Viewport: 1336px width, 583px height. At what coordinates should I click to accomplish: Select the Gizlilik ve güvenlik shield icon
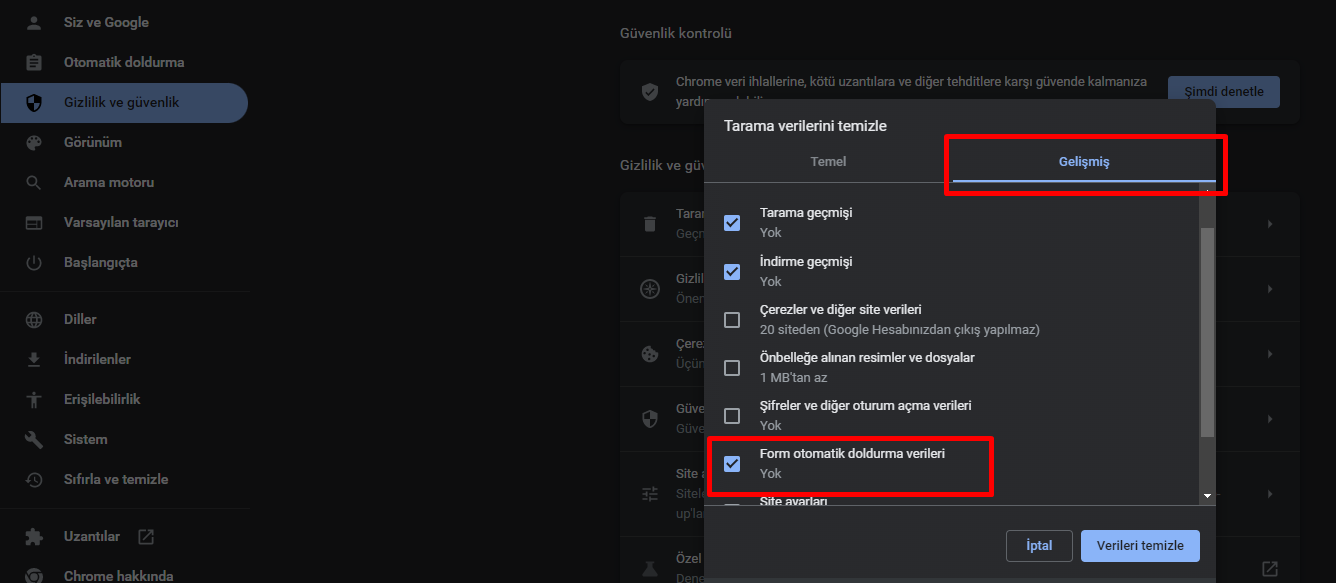coord(33,102)
